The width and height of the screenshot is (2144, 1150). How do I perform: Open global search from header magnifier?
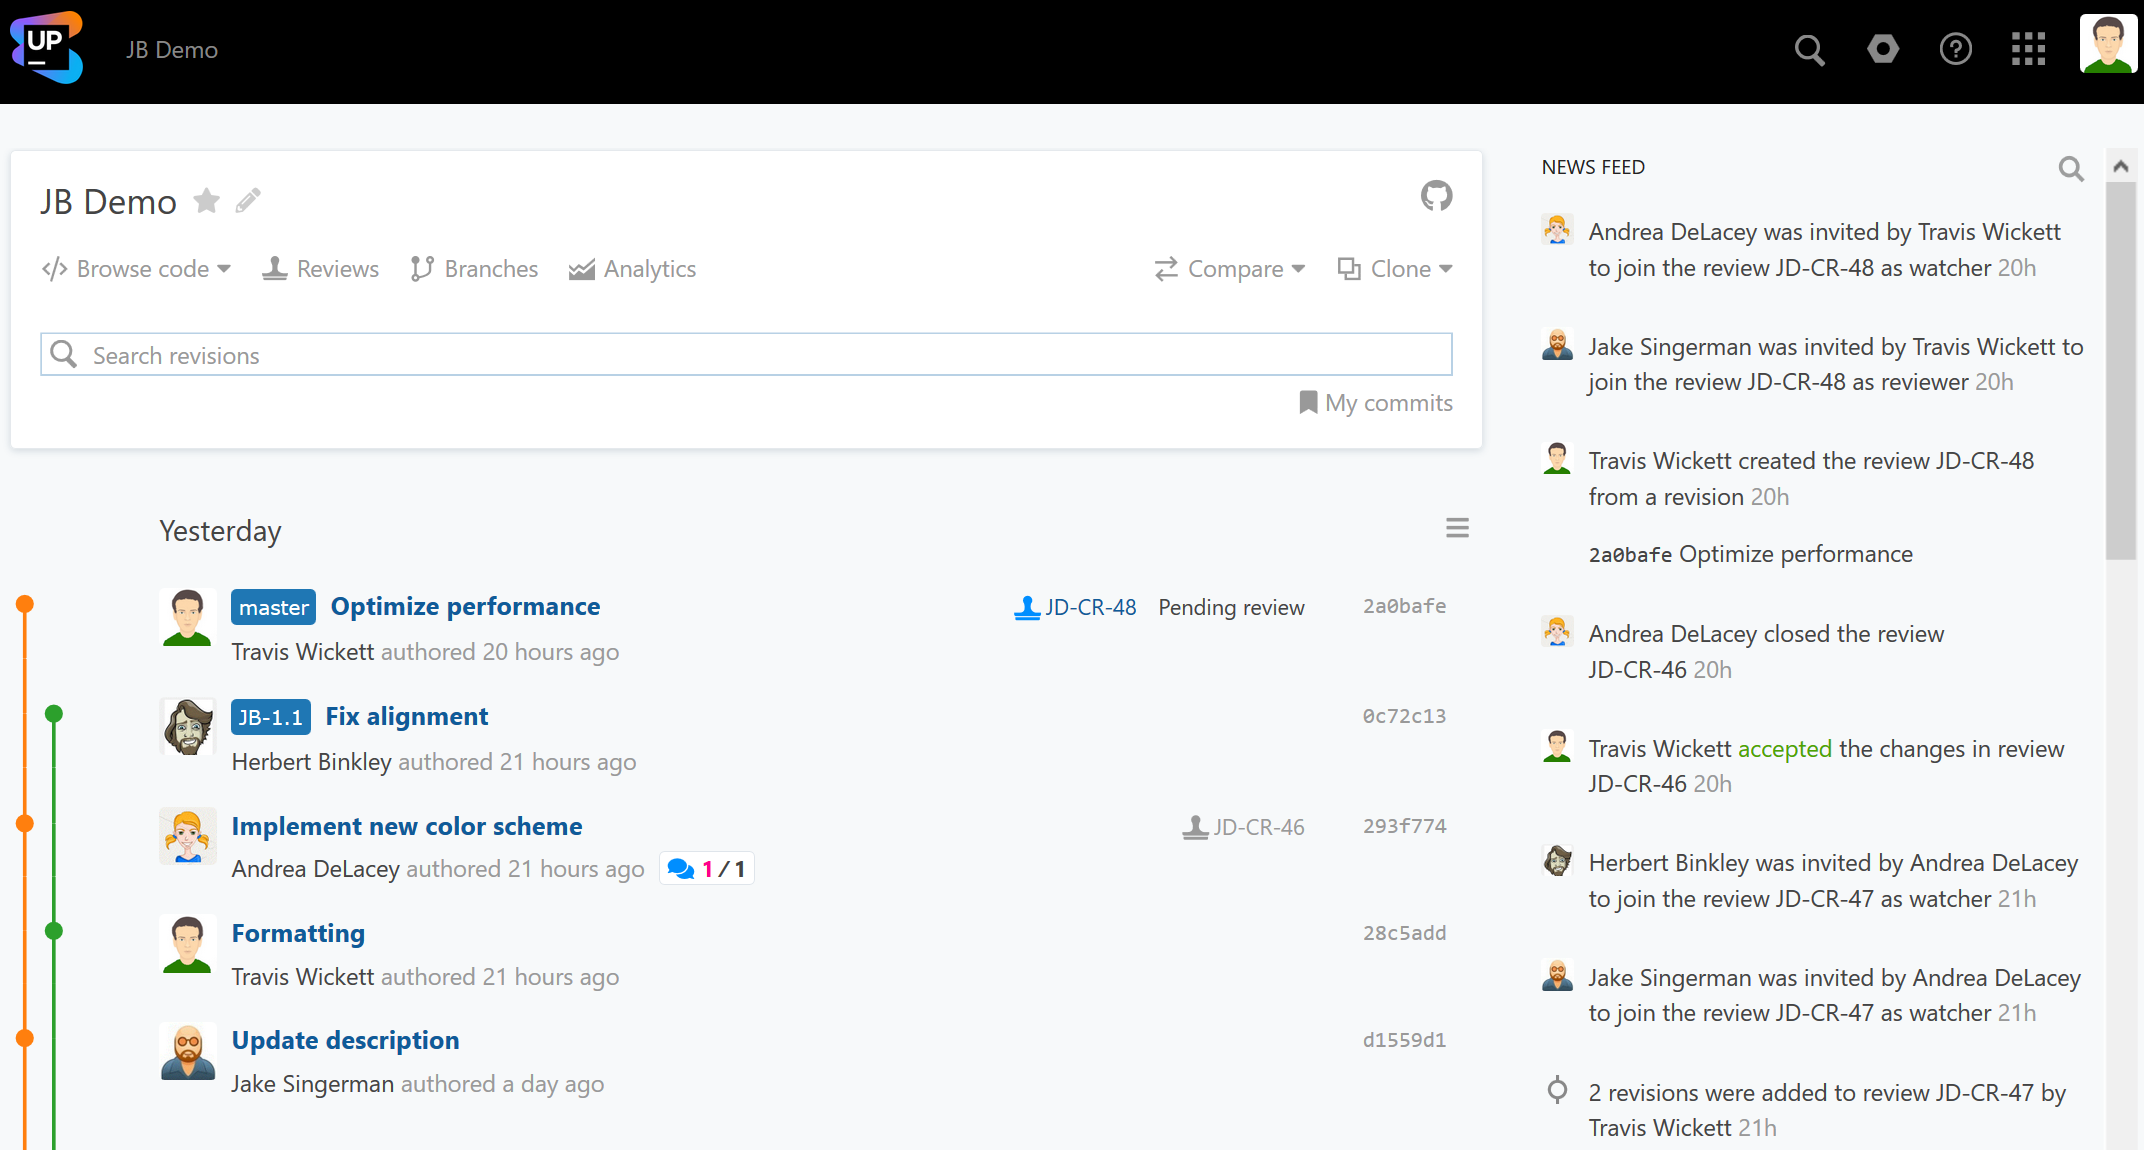[x=1809, y=49]
